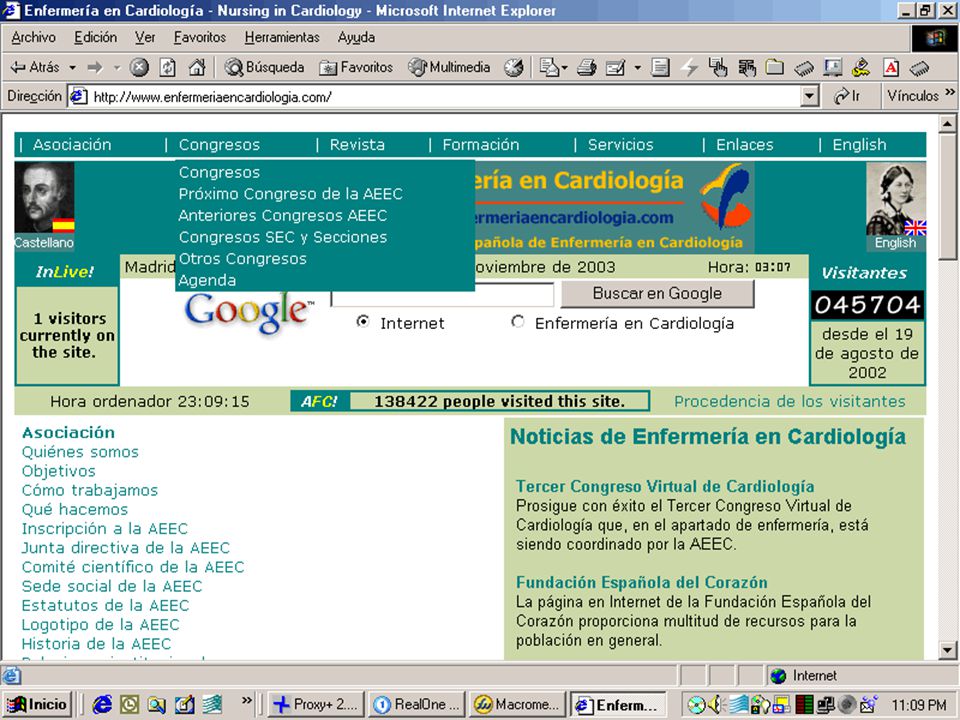Select Anteriores Congresos AEEC menu entry

(x=283, y=216)
